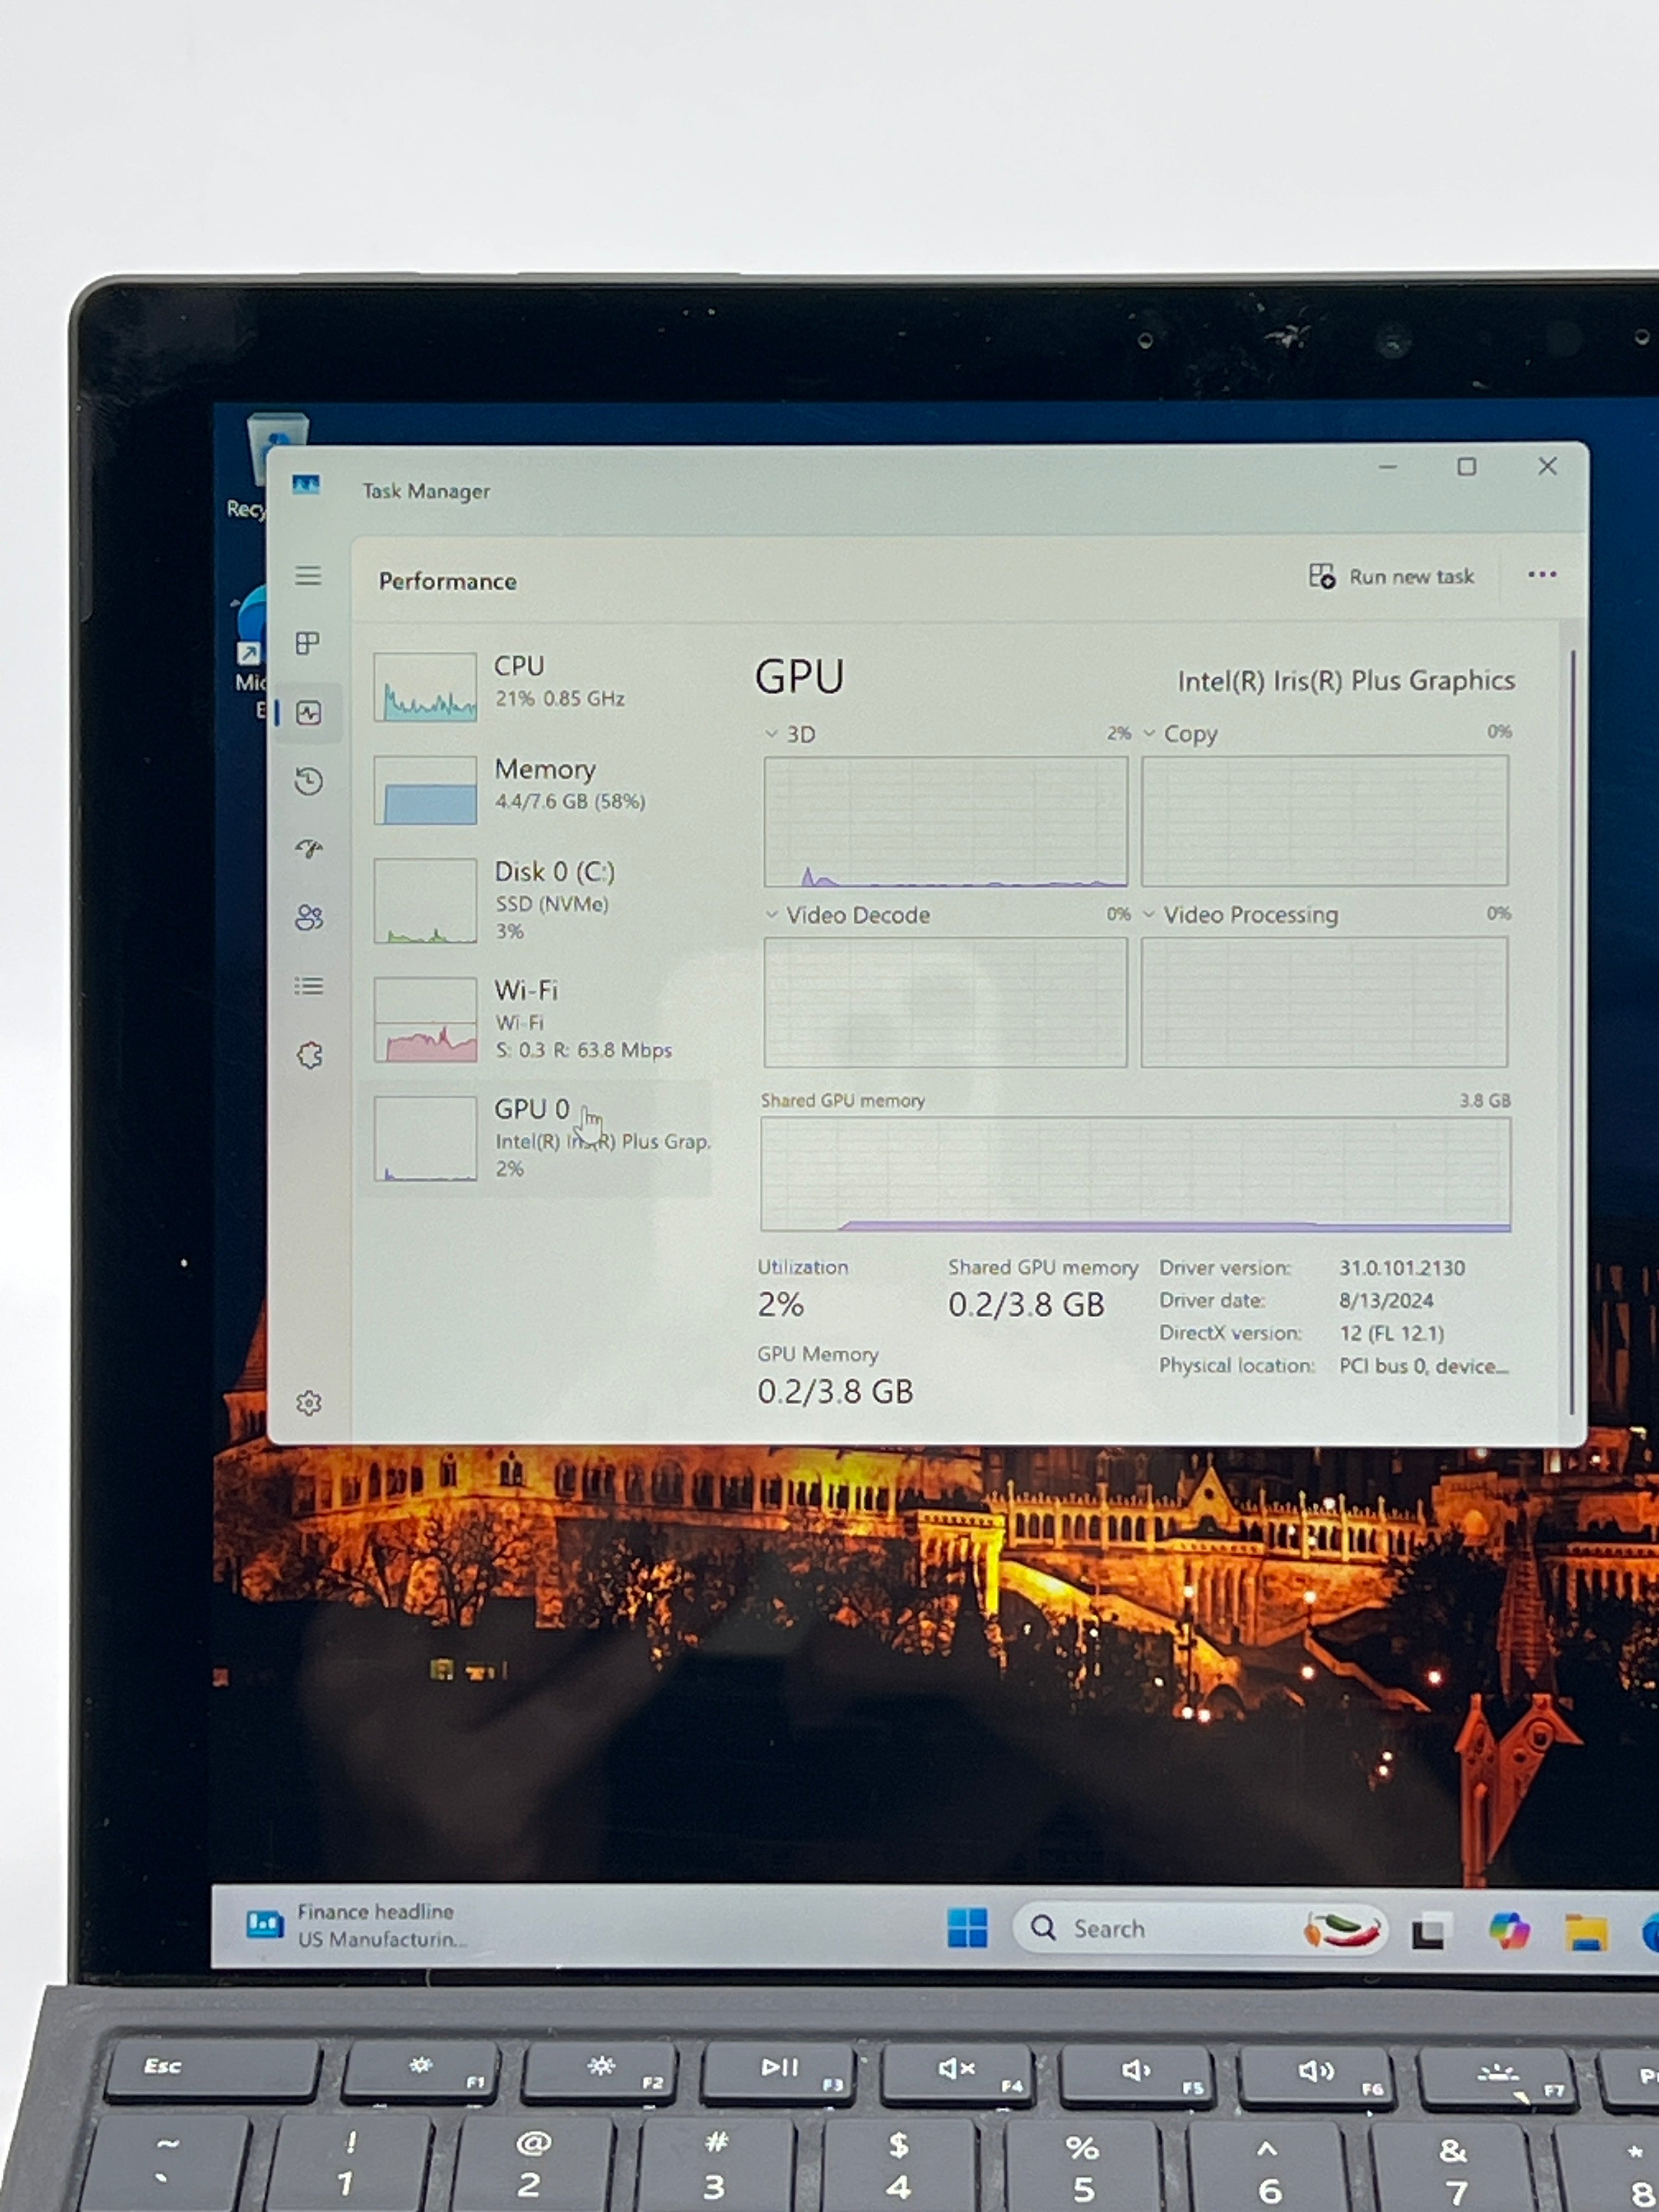Viewport: 1659px width, 2212px height.
Task: Open the Windows Start button
Action: point(967,1927)
